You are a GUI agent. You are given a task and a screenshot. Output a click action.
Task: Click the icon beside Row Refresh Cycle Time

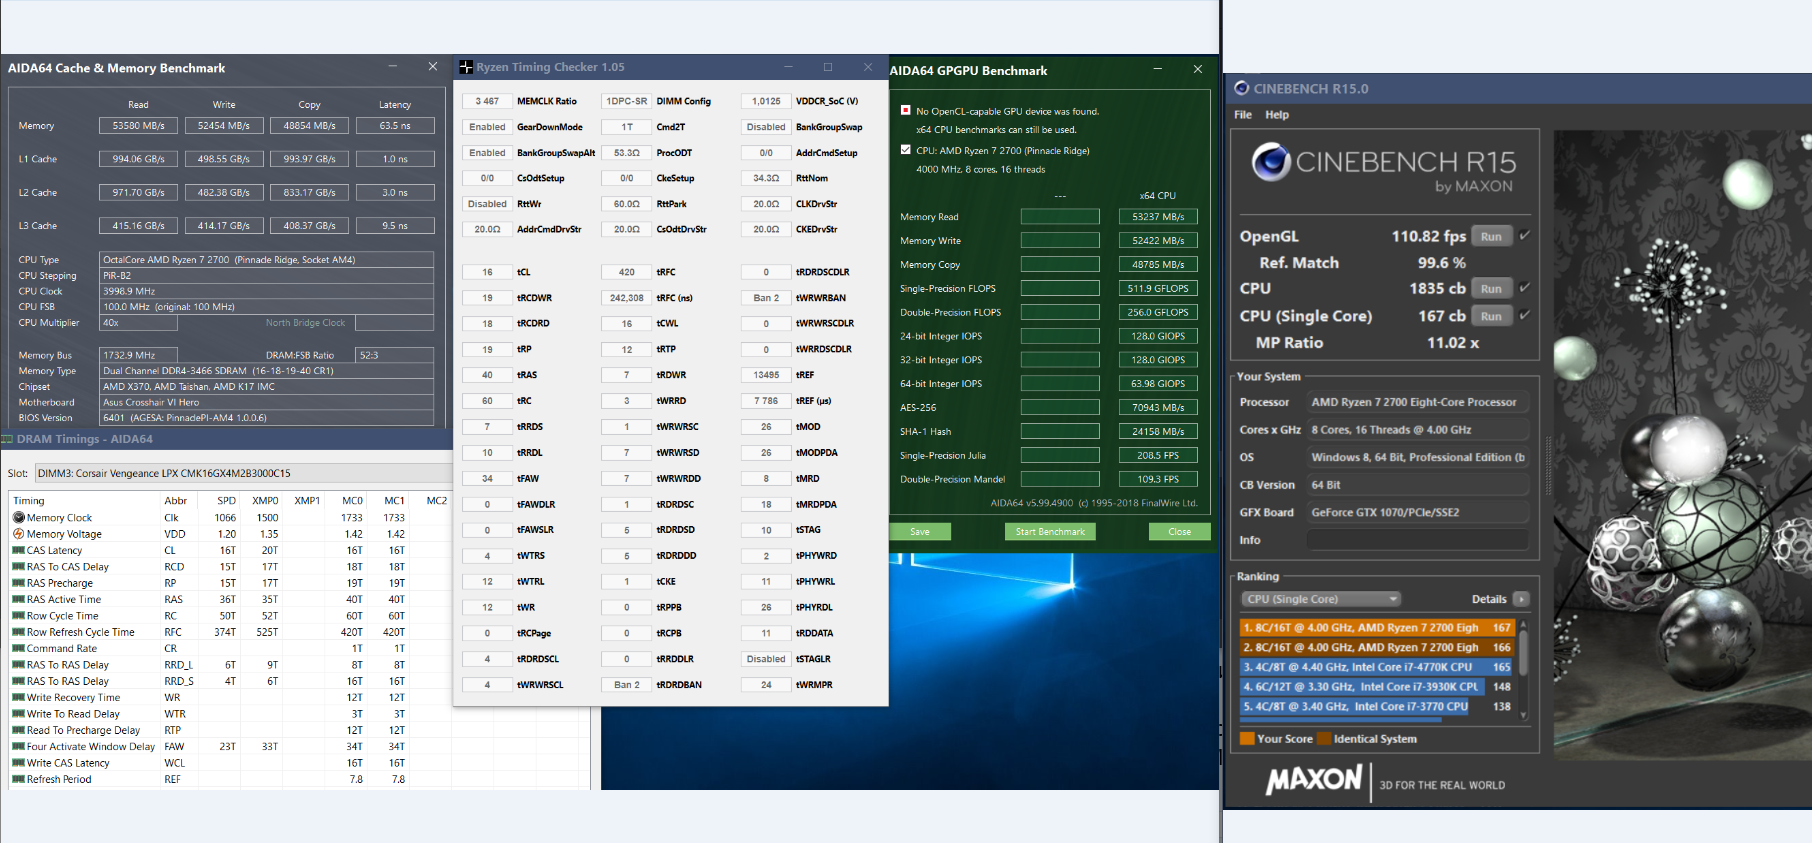click(18, 632)
